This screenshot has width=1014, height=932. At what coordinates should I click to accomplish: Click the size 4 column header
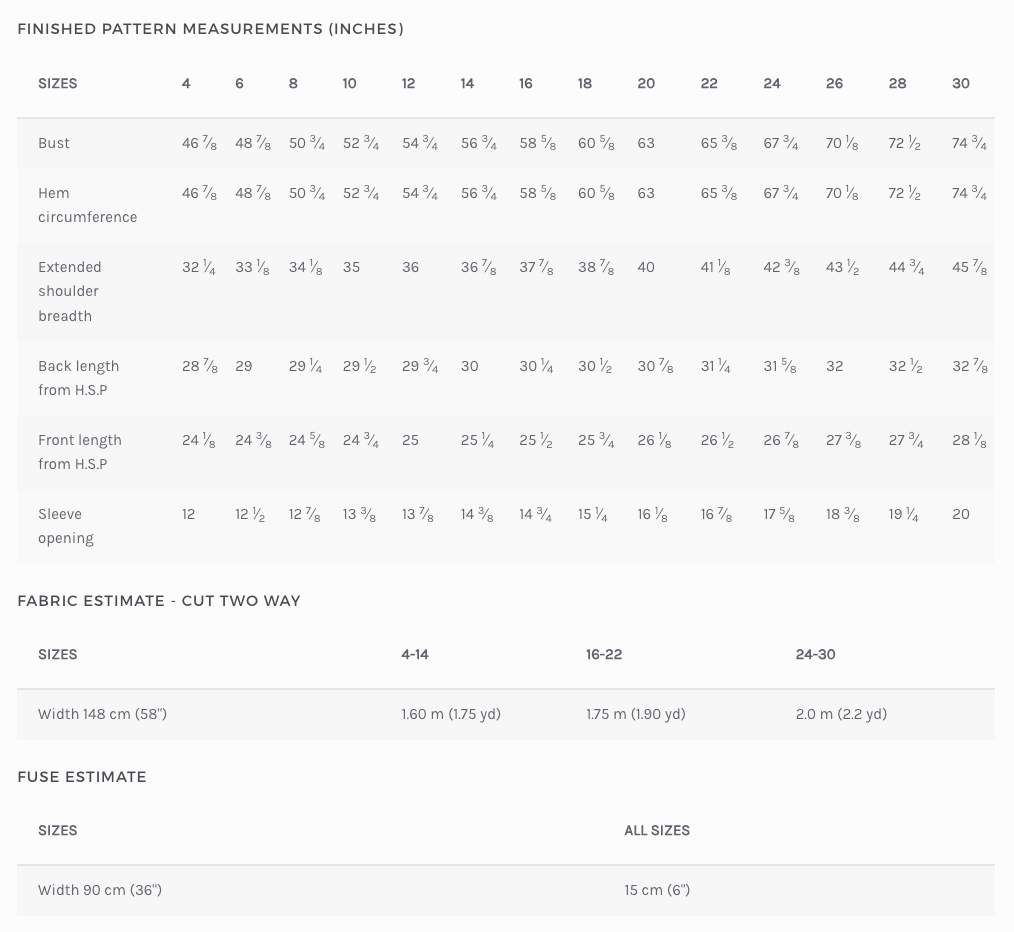pyautogui.click(x=186, y=83)
